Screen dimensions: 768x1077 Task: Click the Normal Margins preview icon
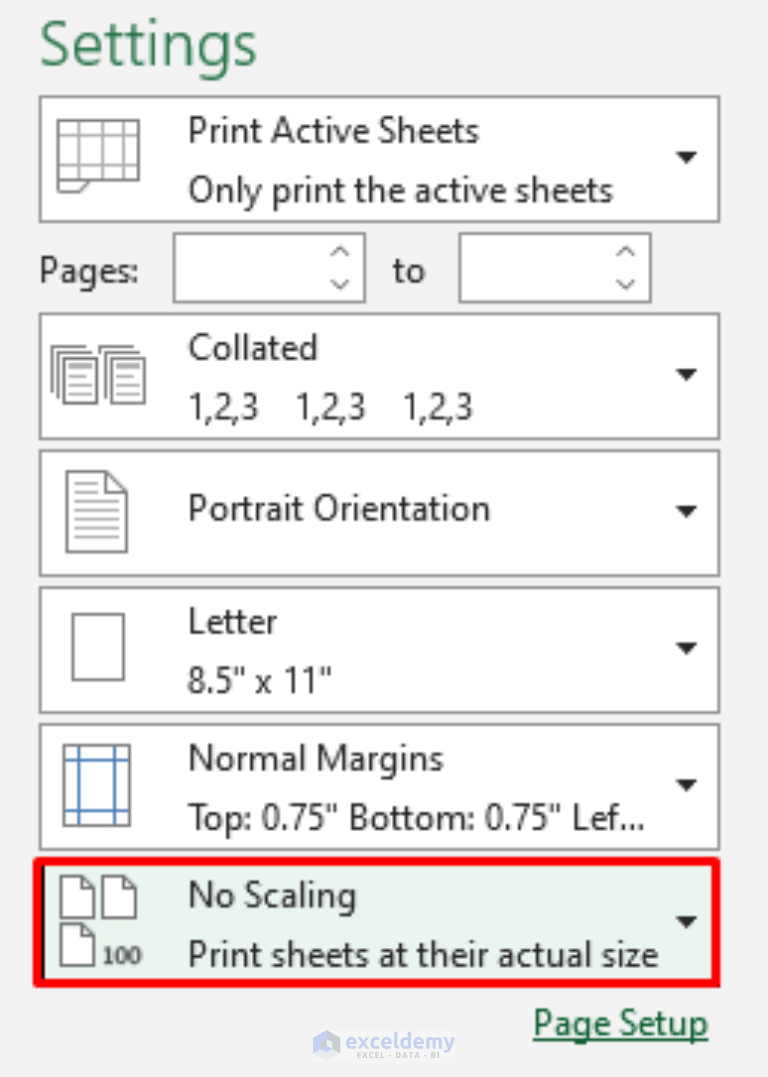(x=97, y=785)
